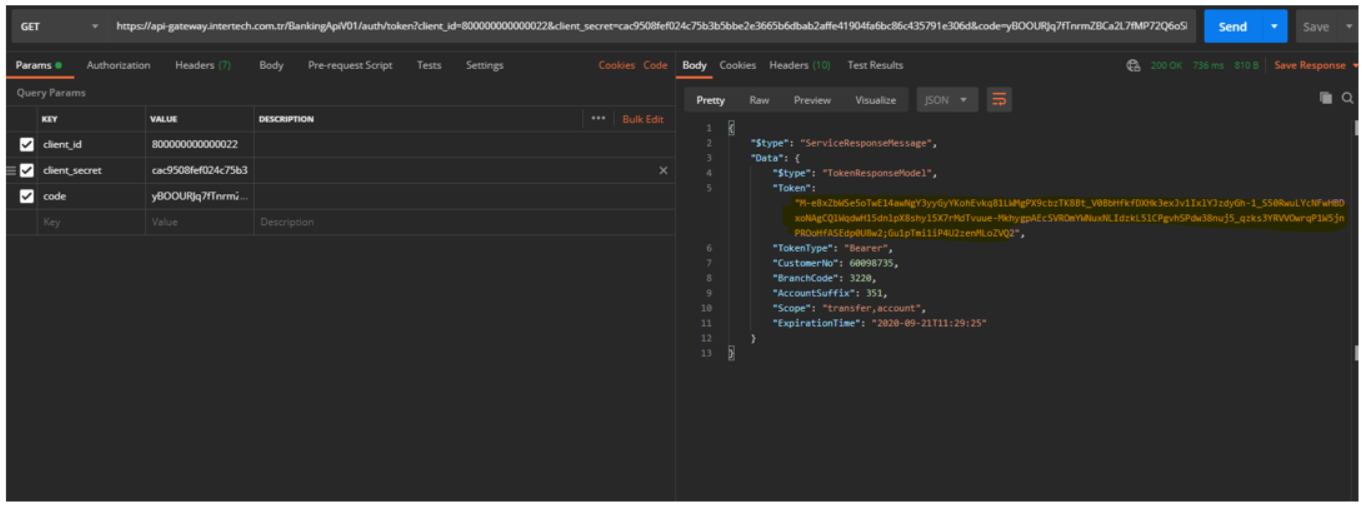
Task: Switch to the Authorization tab
Action: click(x=118, y=66)
